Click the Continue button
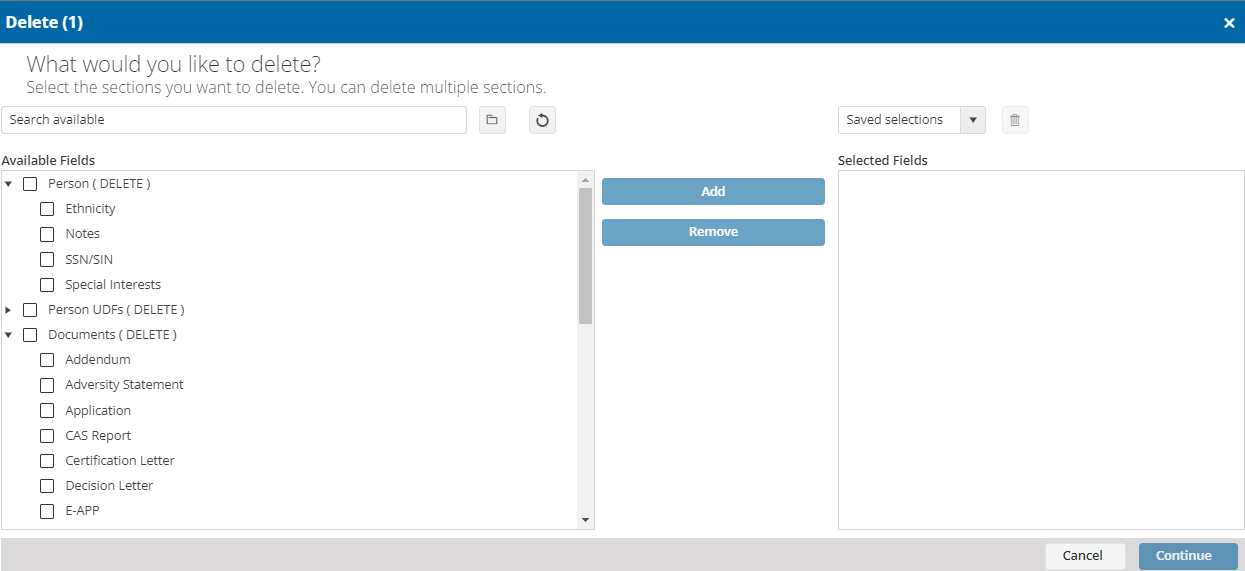 (x=1188, y=556)
